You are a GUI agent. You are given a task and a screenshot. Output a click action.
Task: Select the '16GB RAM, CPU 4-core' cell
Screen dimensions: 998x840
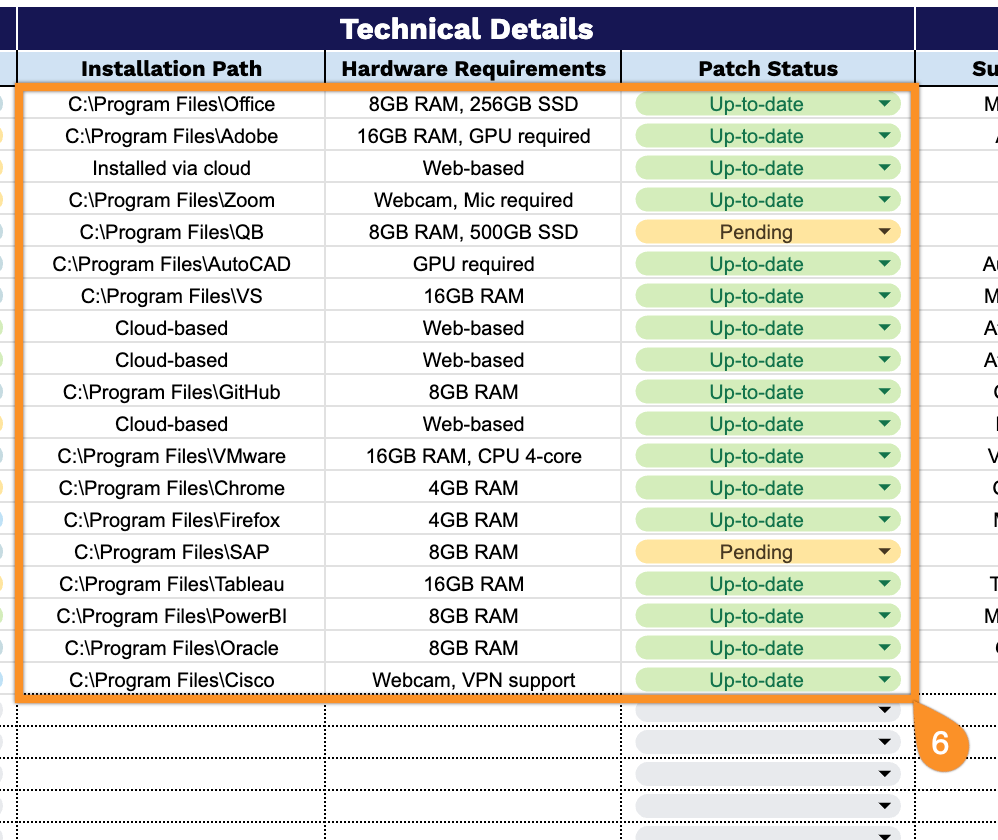[x=473, y=456]
